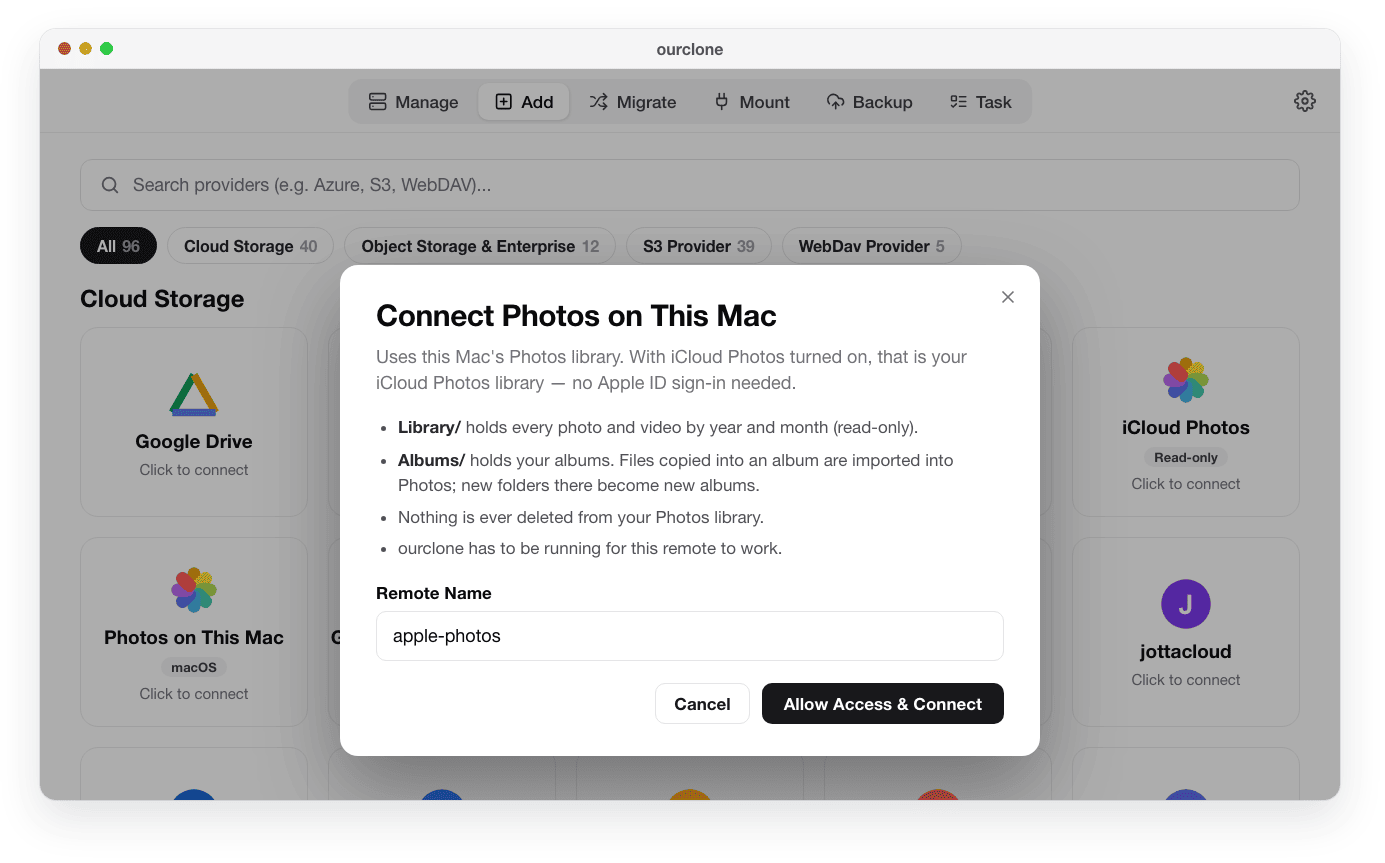The width and height of the screenshot is (1385, 863).
Task: Click the Cloud Storage section heading
Action: [x=162, y=299]
